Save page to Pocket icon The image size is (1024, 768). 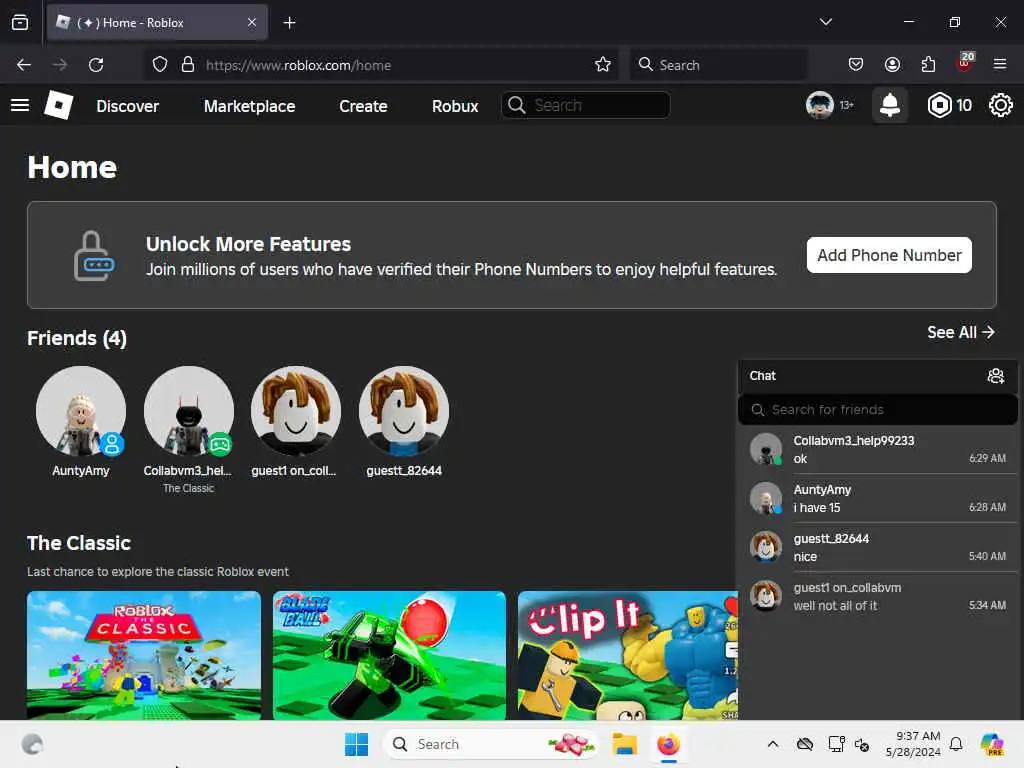(856, 65)
